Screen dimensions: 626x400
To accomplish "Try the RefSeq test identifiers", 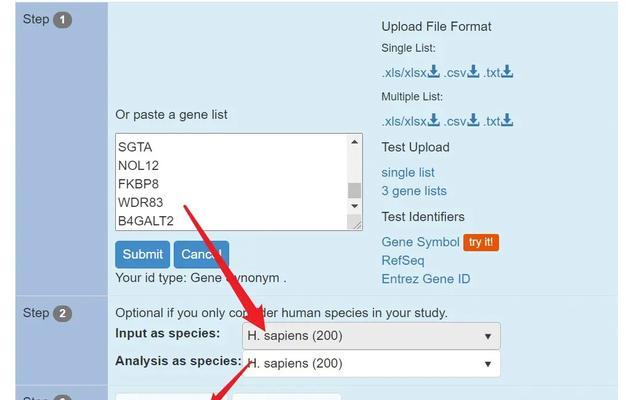I will click(403, 260).
